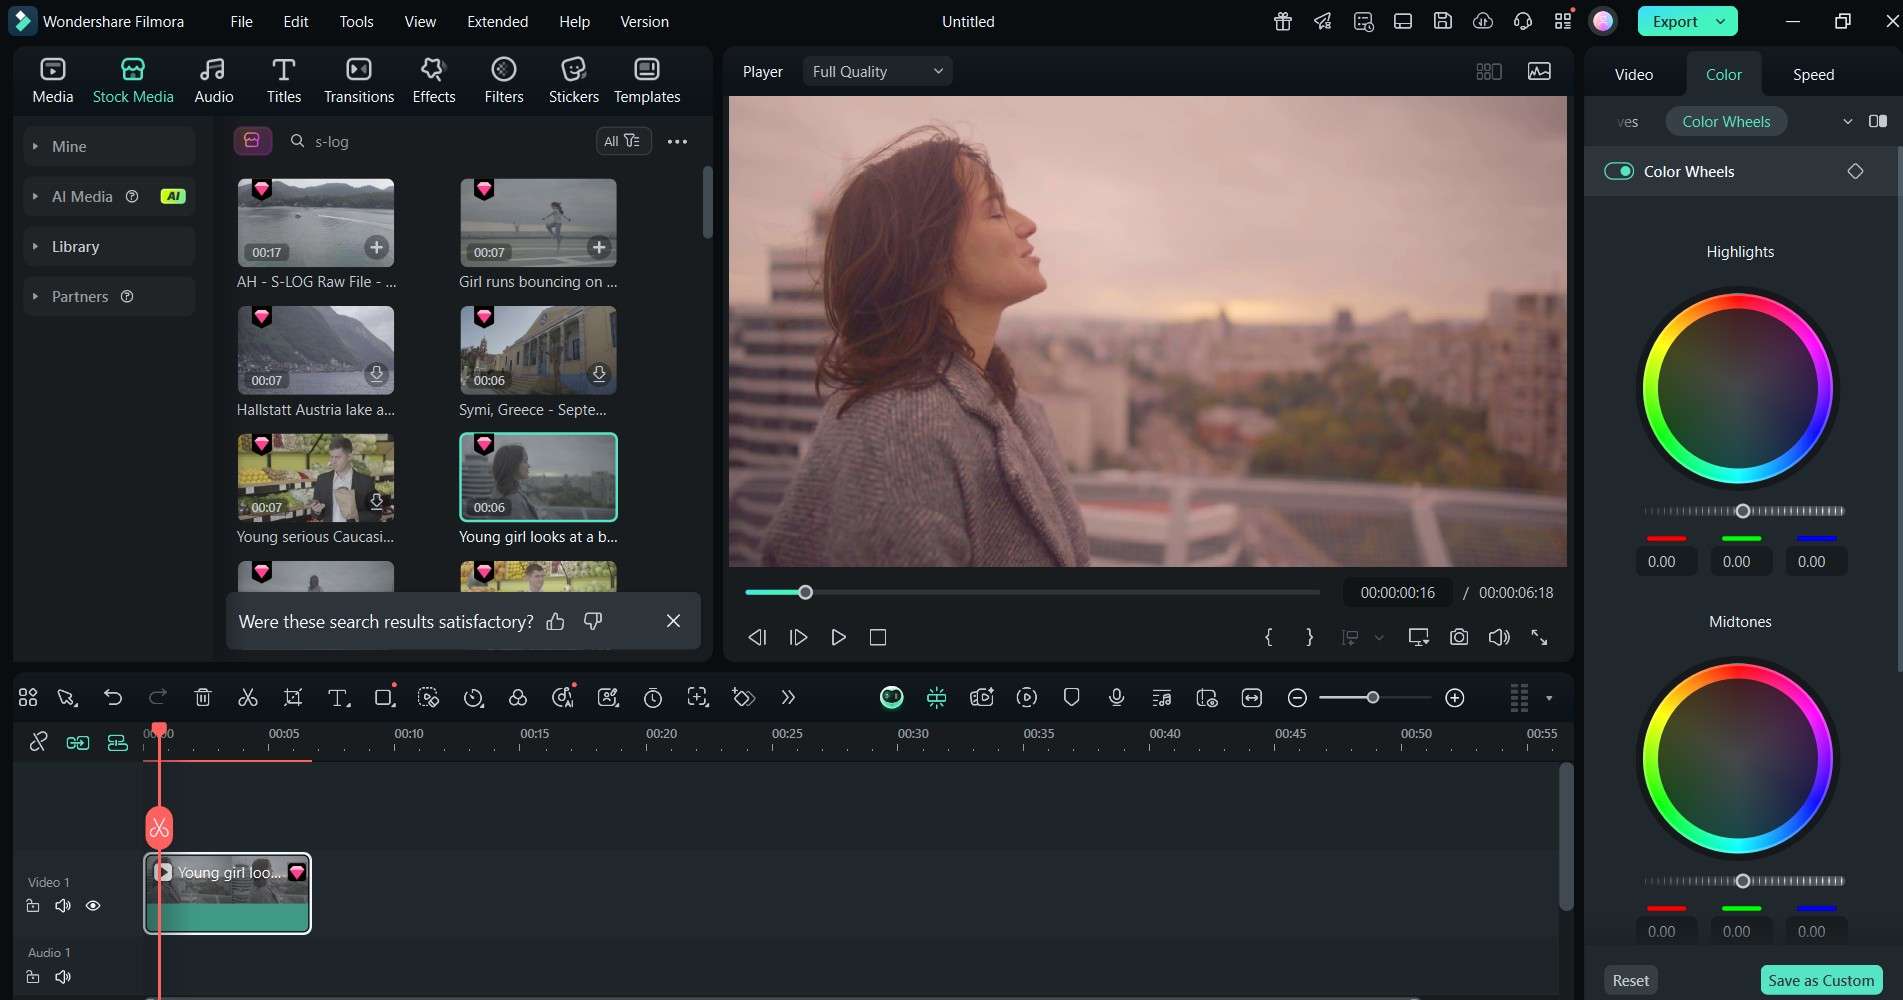The image size is (1903, 1000).
Task: Expand the Partners section
Action: click(109, 296)
